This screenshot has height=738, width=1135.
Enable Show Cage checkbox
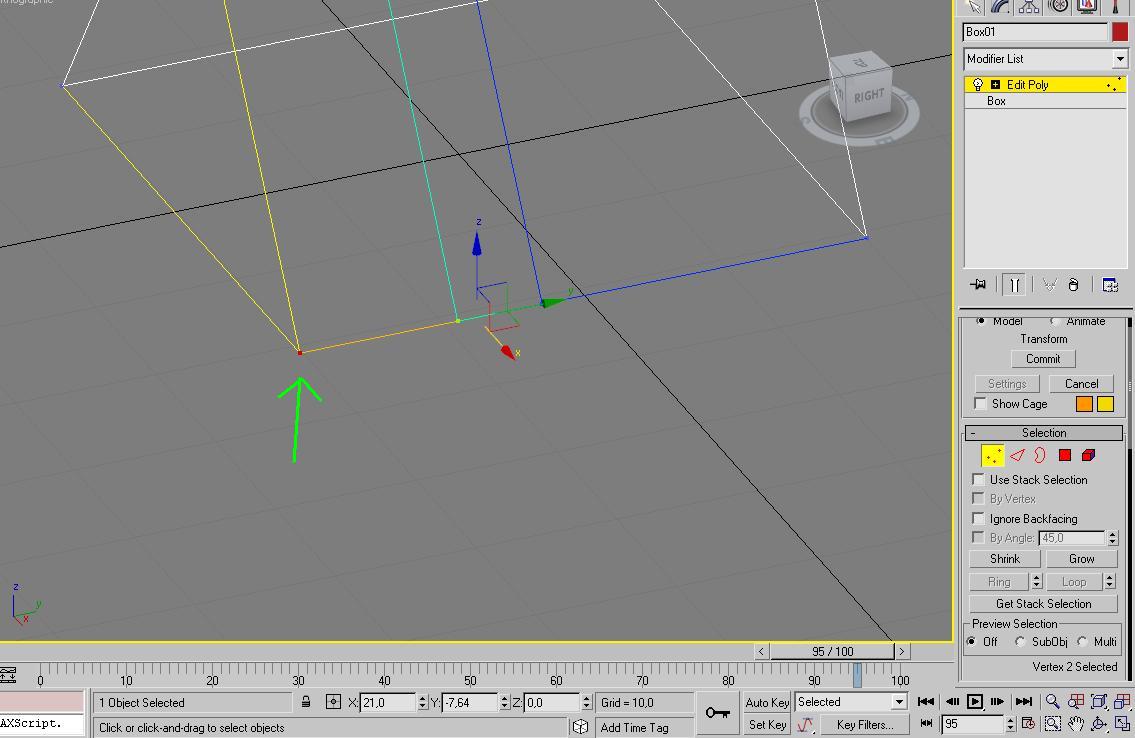pyautogui.click(x=980, y=404)
